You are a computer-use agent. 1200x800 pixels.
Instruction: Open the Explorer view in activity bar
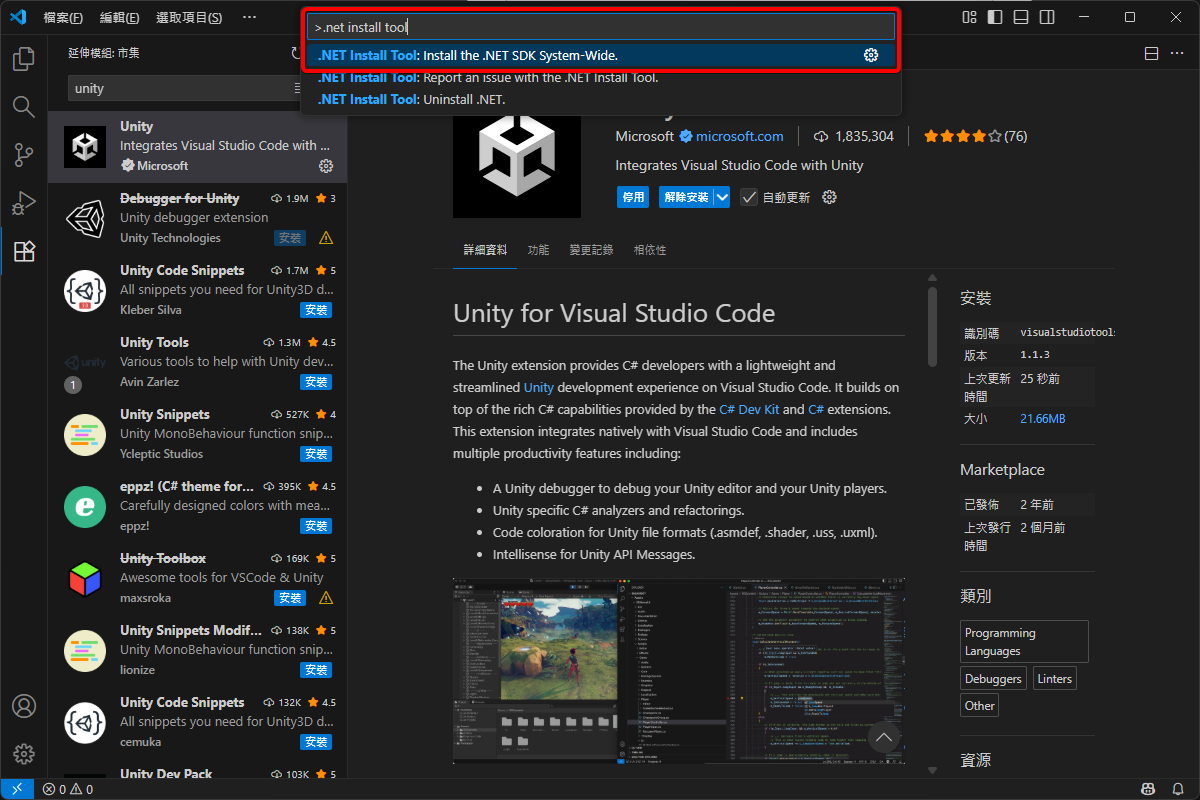point(24,59)
